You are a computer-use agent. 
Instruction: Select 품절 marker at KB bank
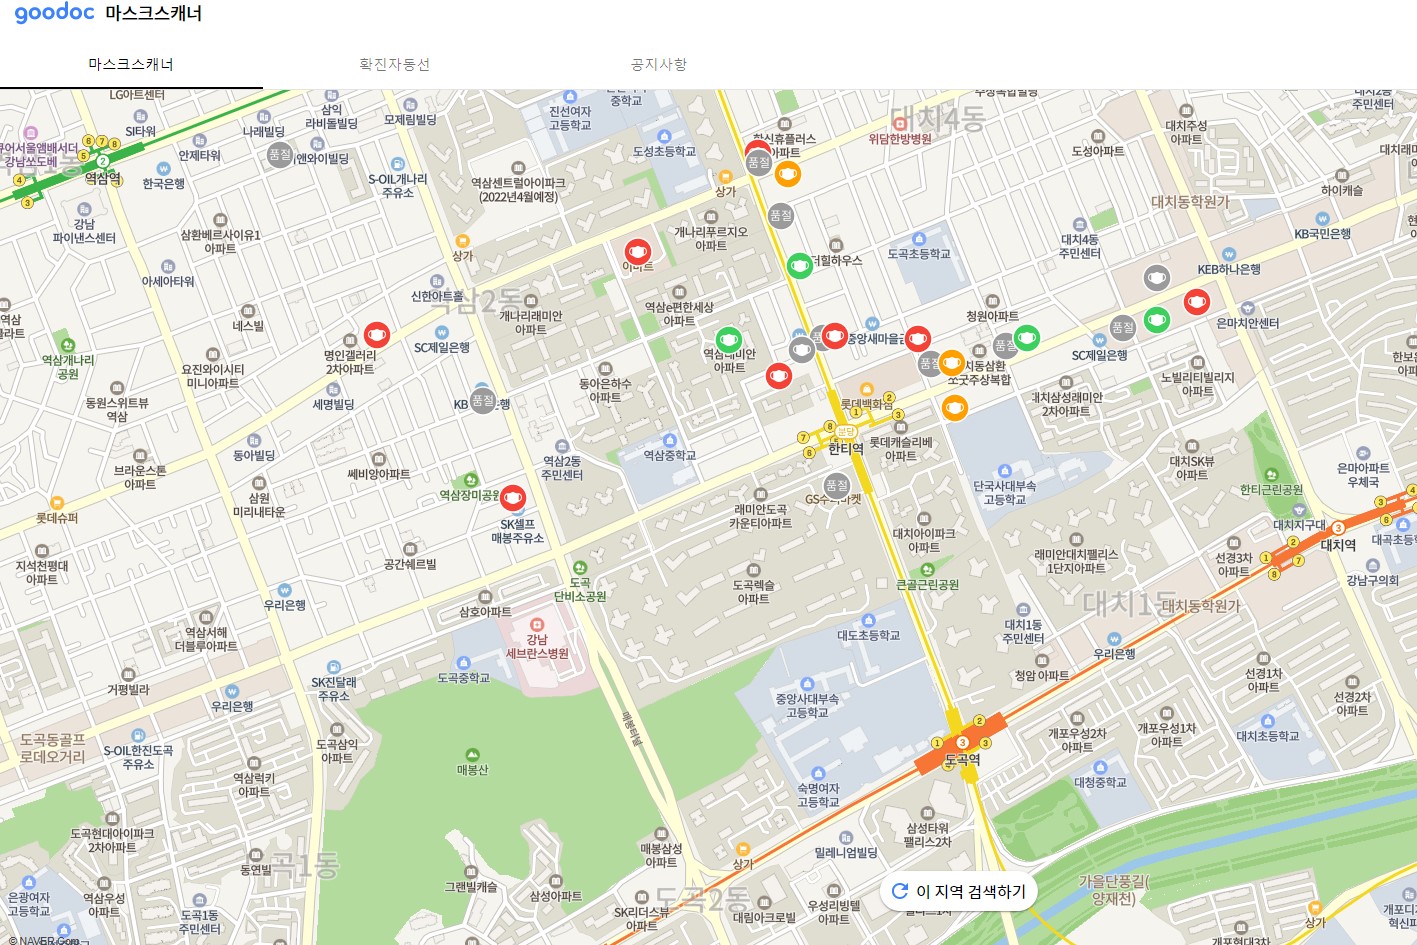483,401
